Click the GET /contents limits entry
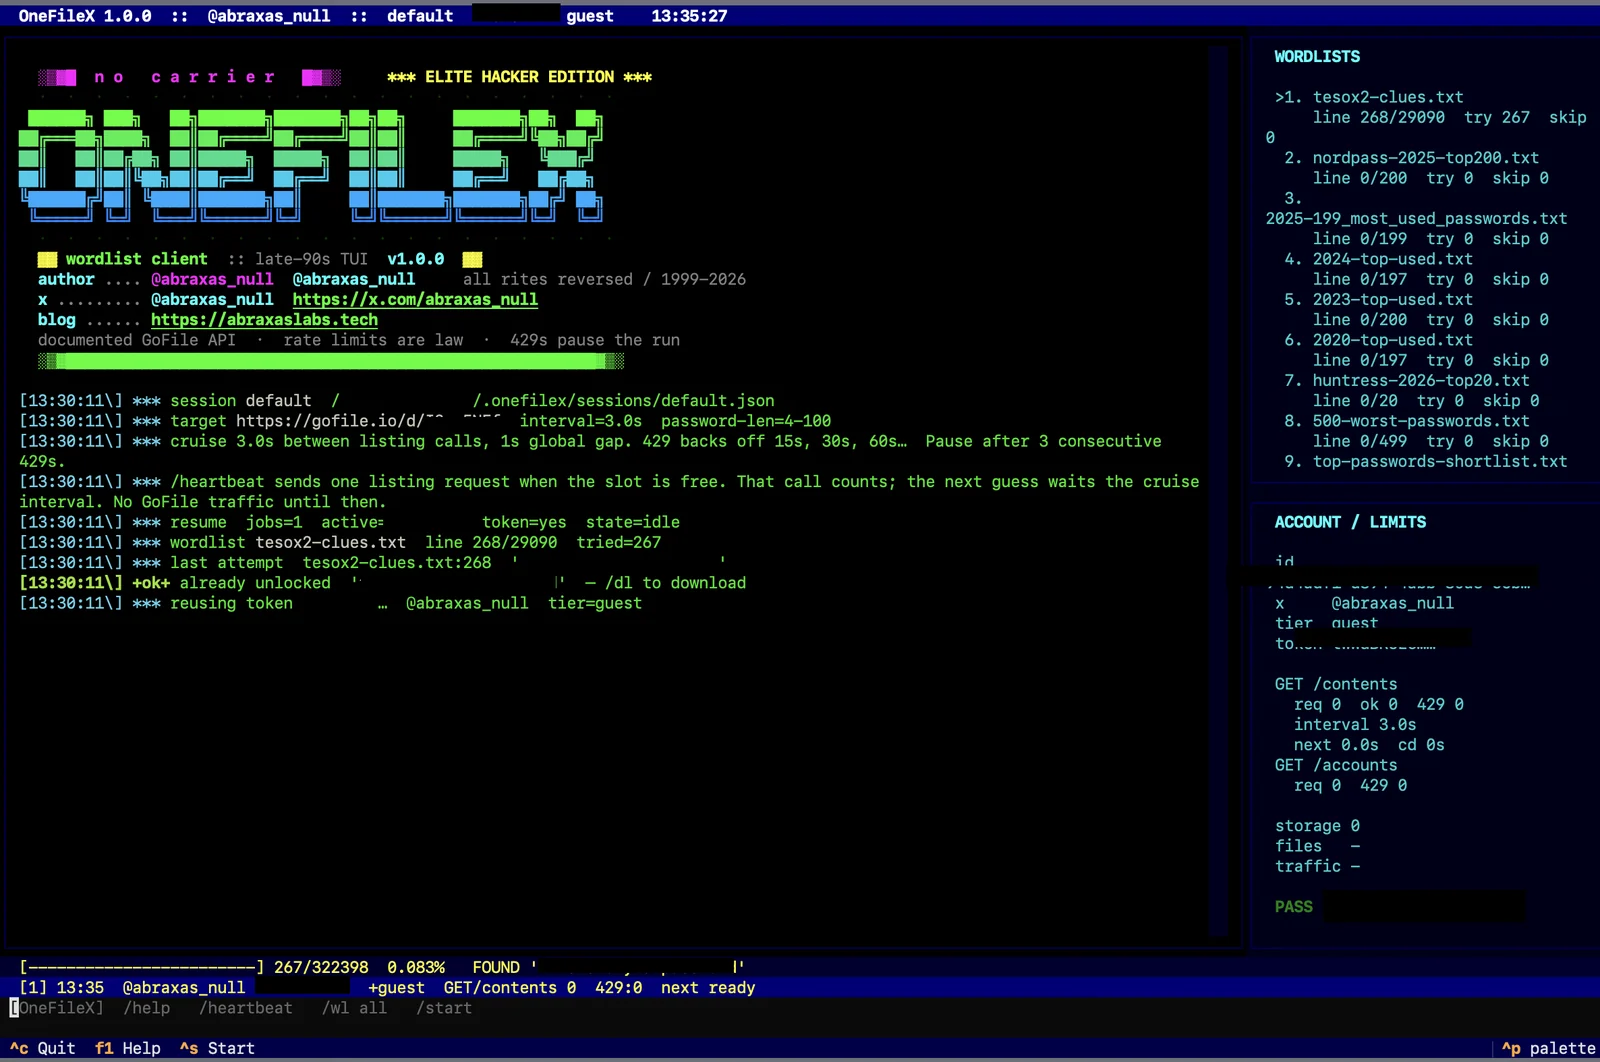 [1336, 684]
